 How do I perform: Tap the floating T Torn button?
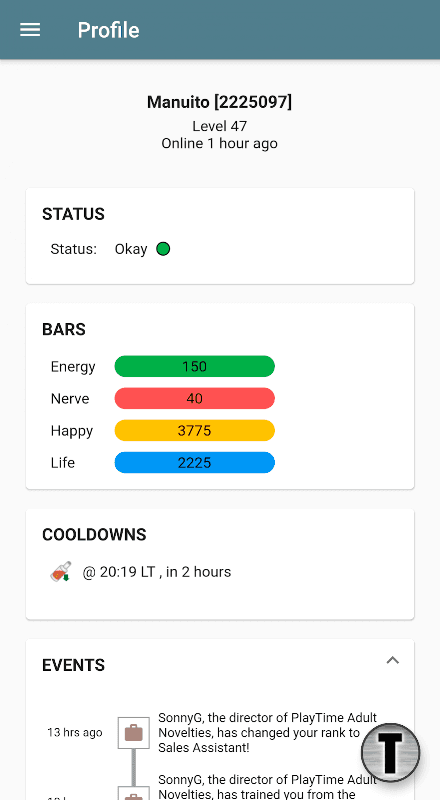(390, 753)
